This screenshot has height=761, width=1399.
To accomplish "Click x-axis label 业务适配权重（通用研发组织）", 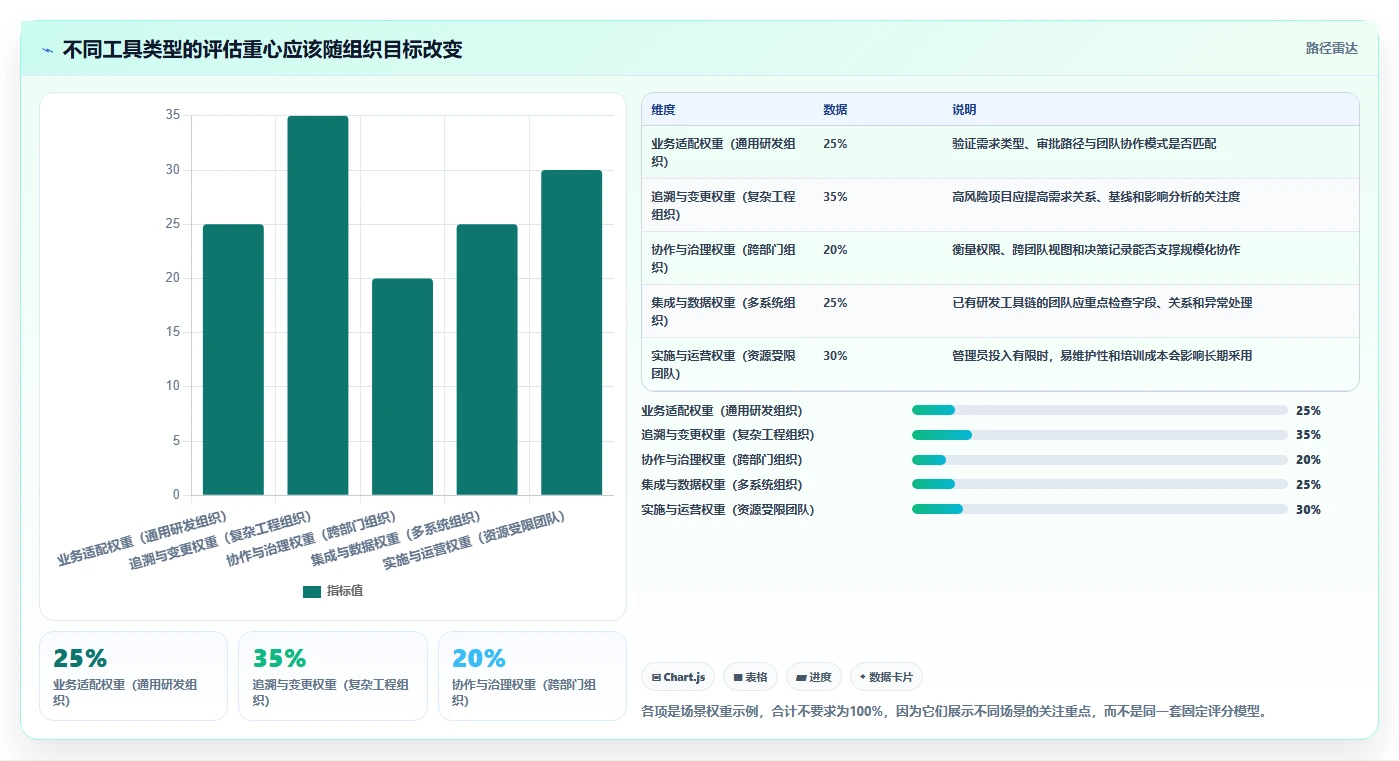I will pyautogui.click(x=142, y=539).
